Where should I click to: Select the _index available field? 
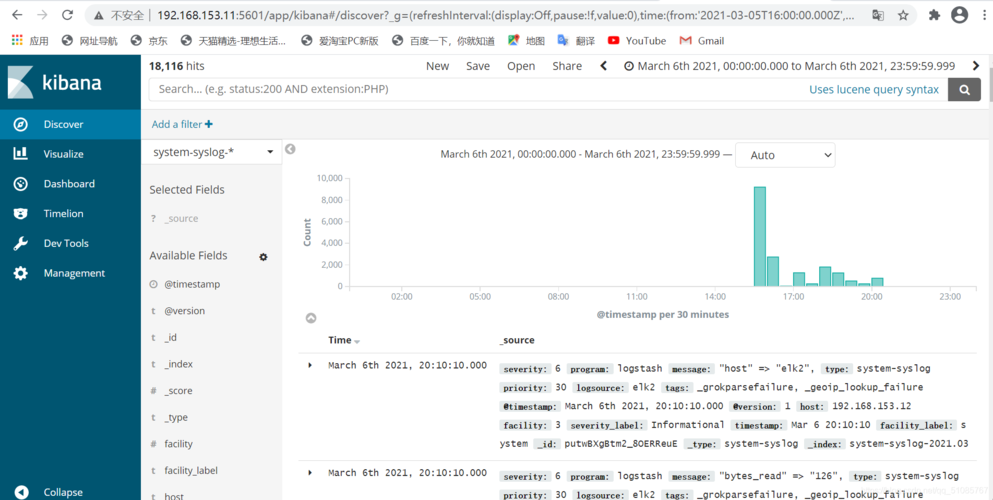[178, 365]
